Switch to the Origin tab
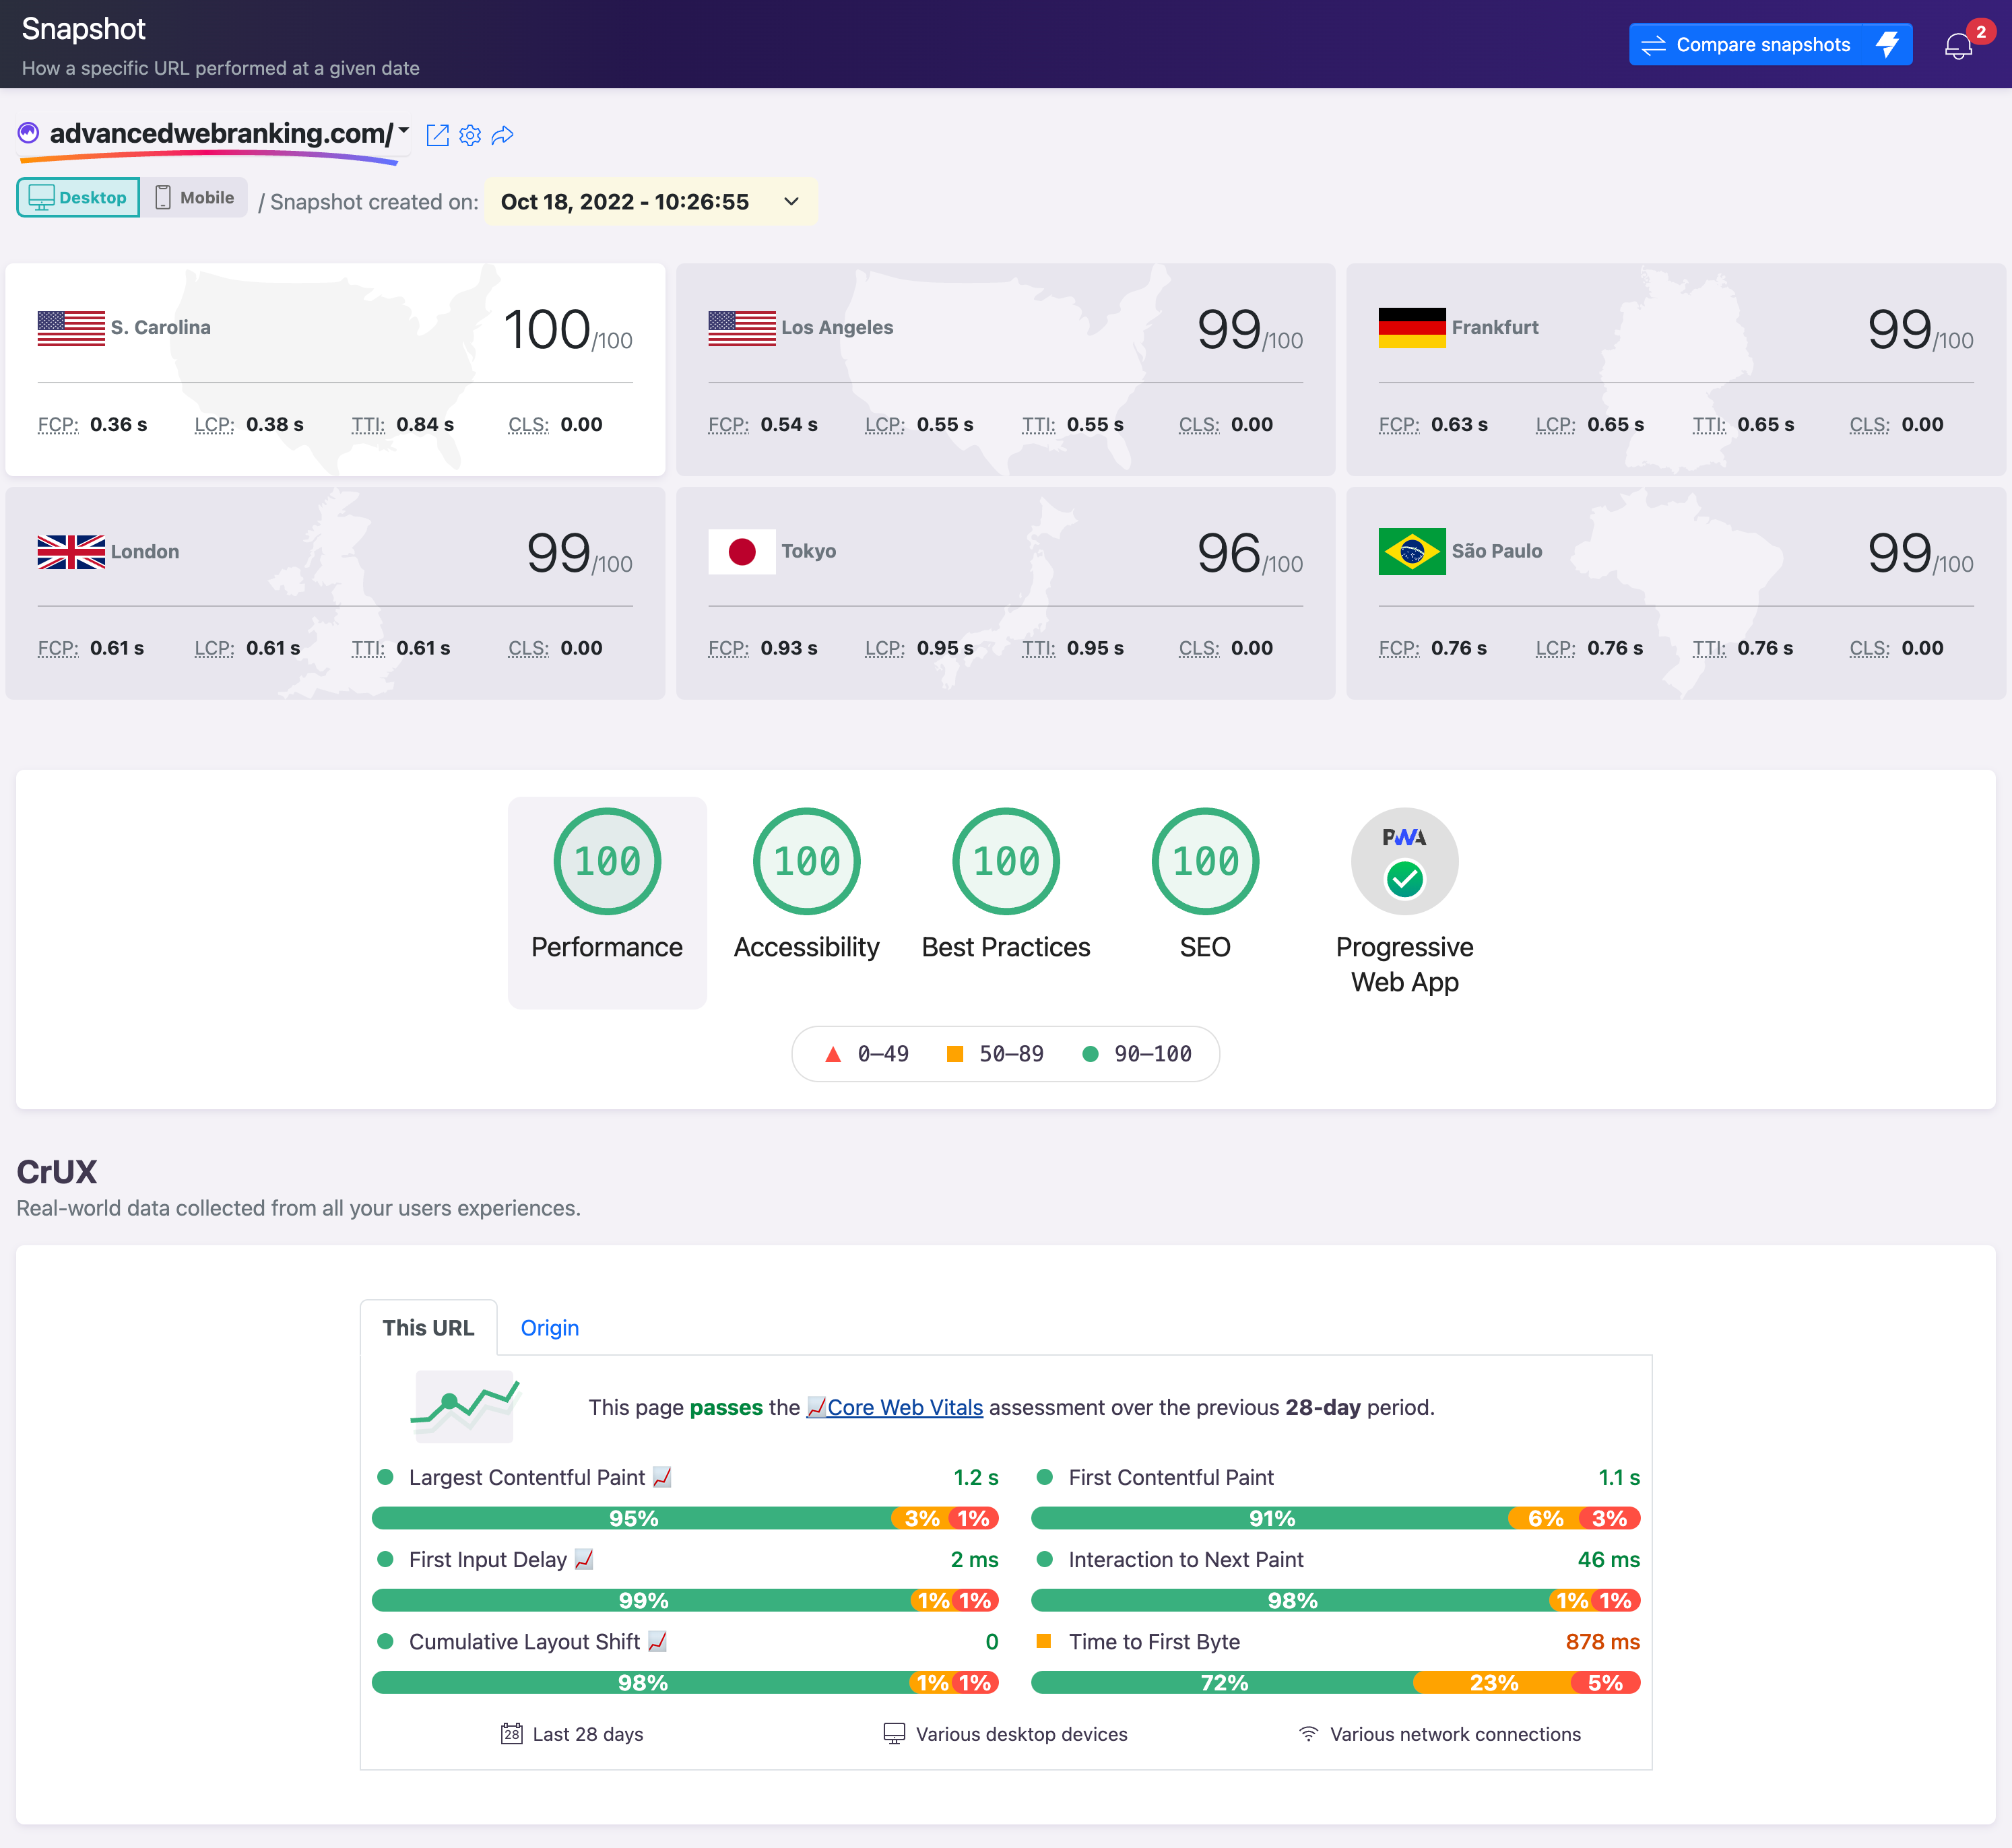The height and width of the screenshot is (1848, 2012). pyautogui.click(x=549, y=1327)
